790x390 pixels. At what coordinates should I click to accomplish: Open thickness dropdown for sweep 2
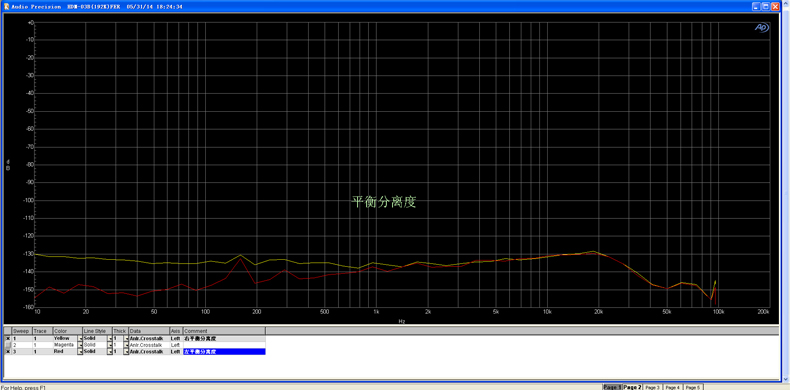coord(126,345)
